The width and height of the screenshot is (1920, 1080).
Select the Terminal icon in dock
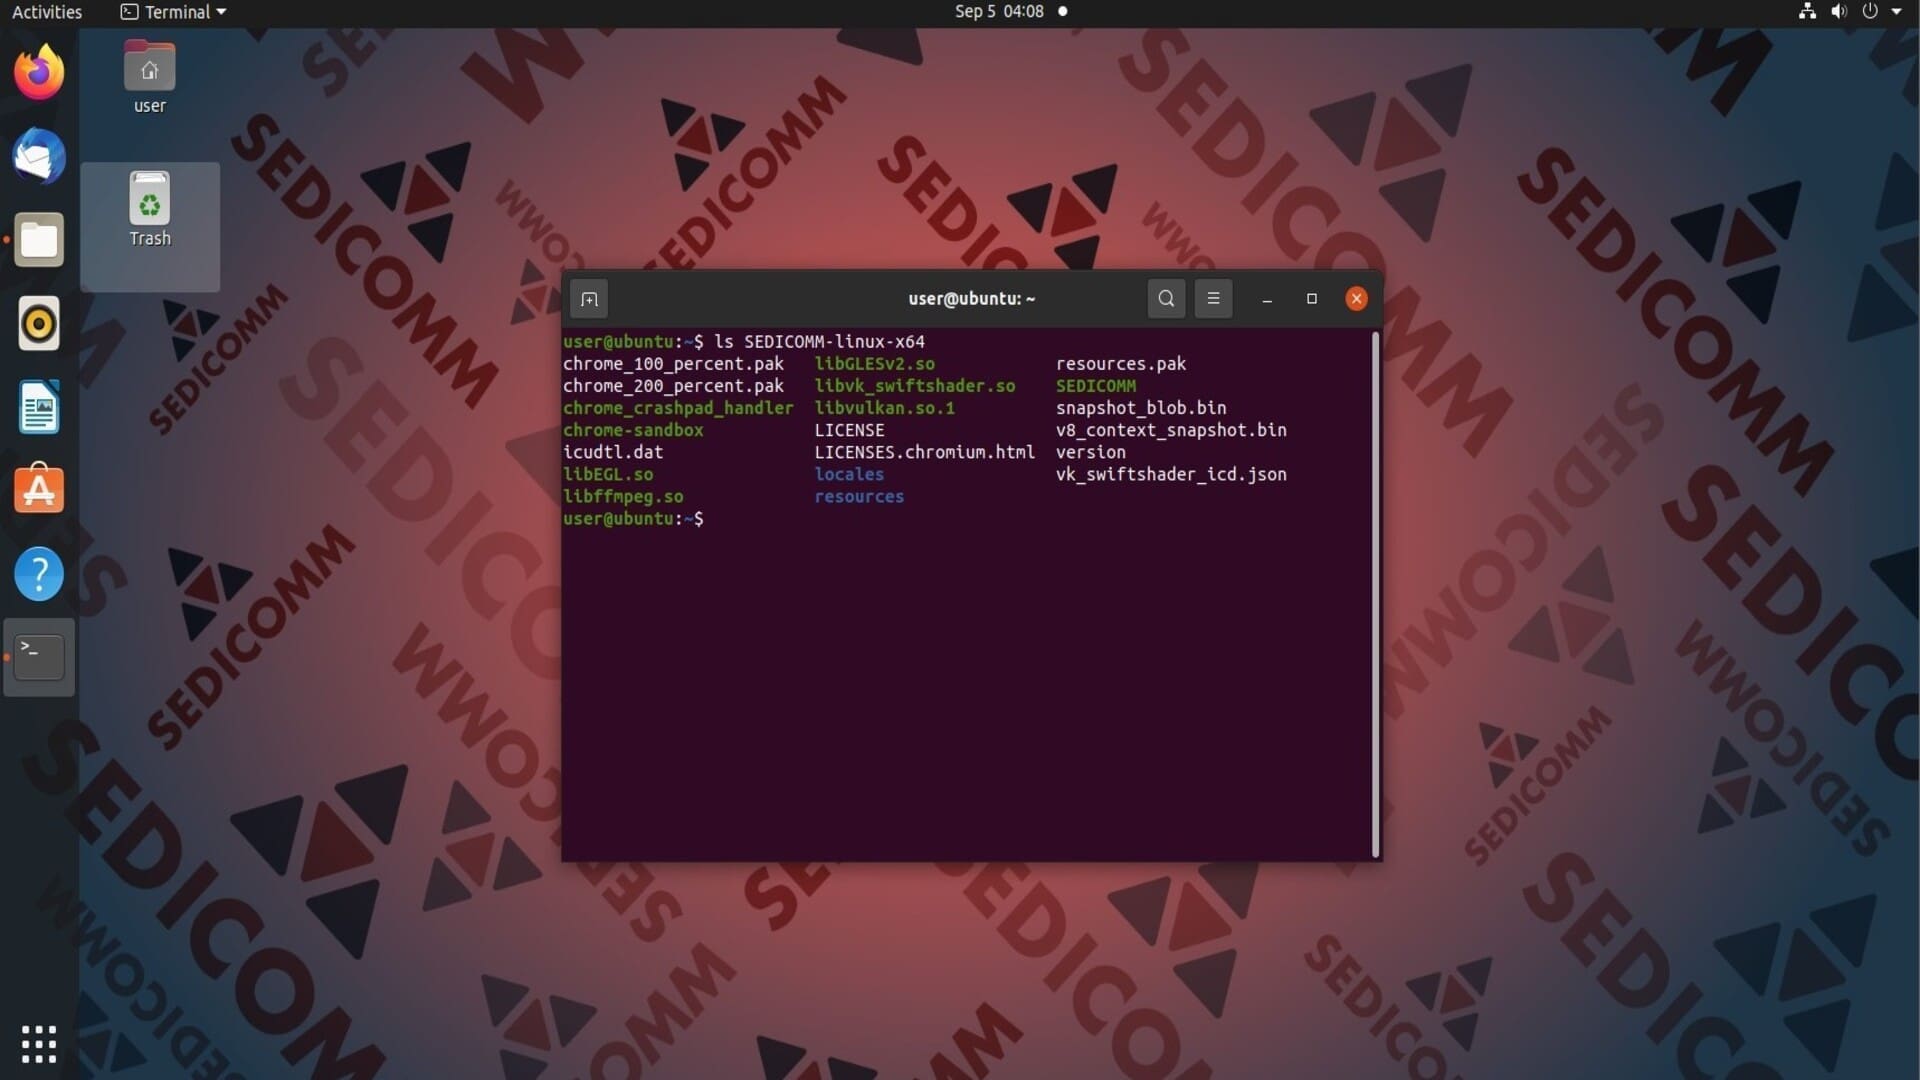39,657
